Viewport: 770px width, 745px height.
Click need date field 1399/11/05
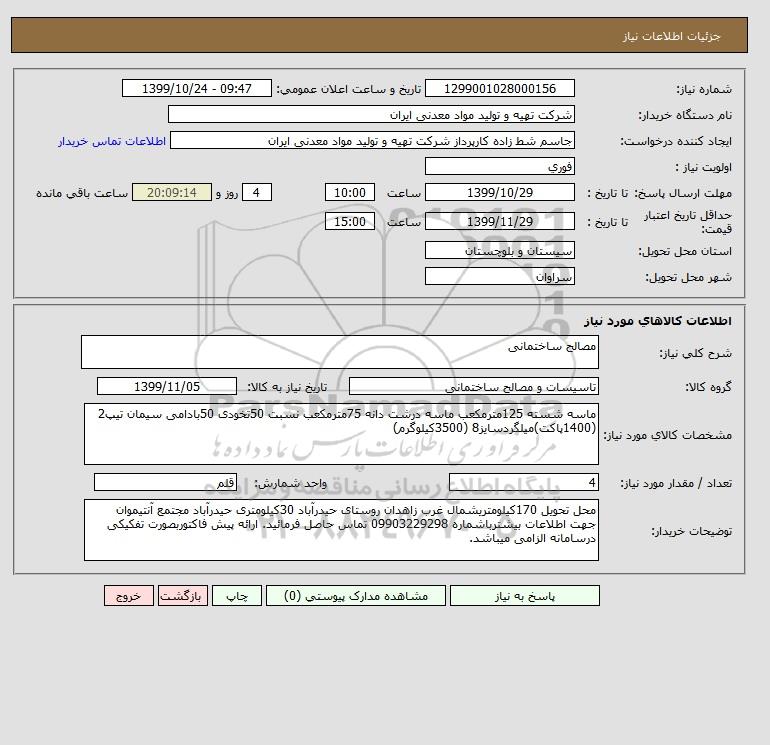point(167,386)
